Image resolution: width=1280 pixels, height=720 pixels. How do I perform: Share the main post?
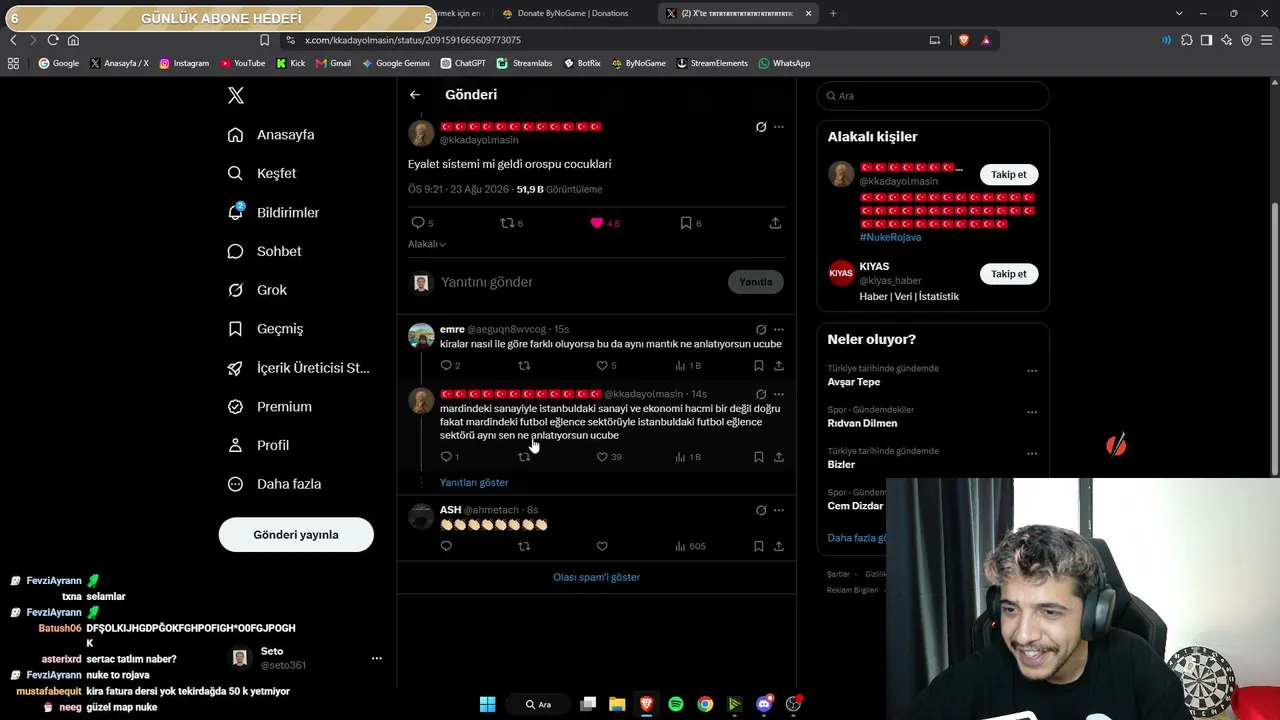click(x=775, y=223)
